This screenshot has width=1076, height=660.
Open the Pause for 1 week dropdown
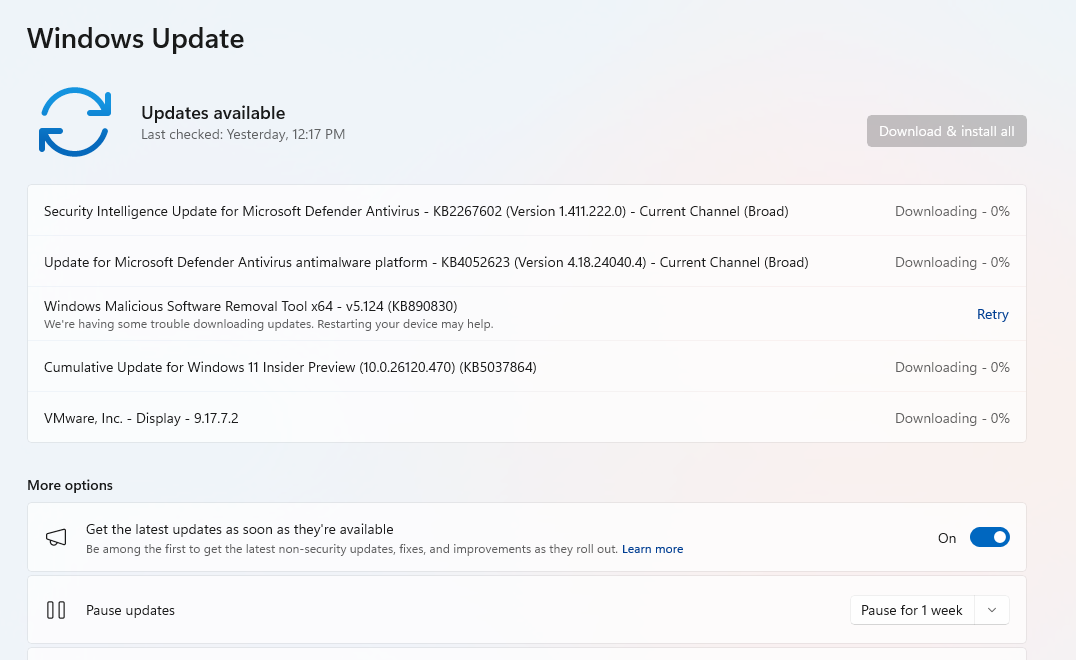pyautogui.click(x=911, y=610)
